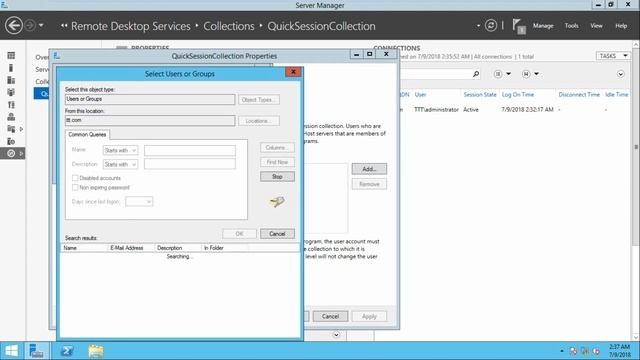Image resolution: width=640 pixels, height=360 pixels.
Task: Click the search magnifier in Connections filter
Action: pyautogui.click(x=476, y=74)
